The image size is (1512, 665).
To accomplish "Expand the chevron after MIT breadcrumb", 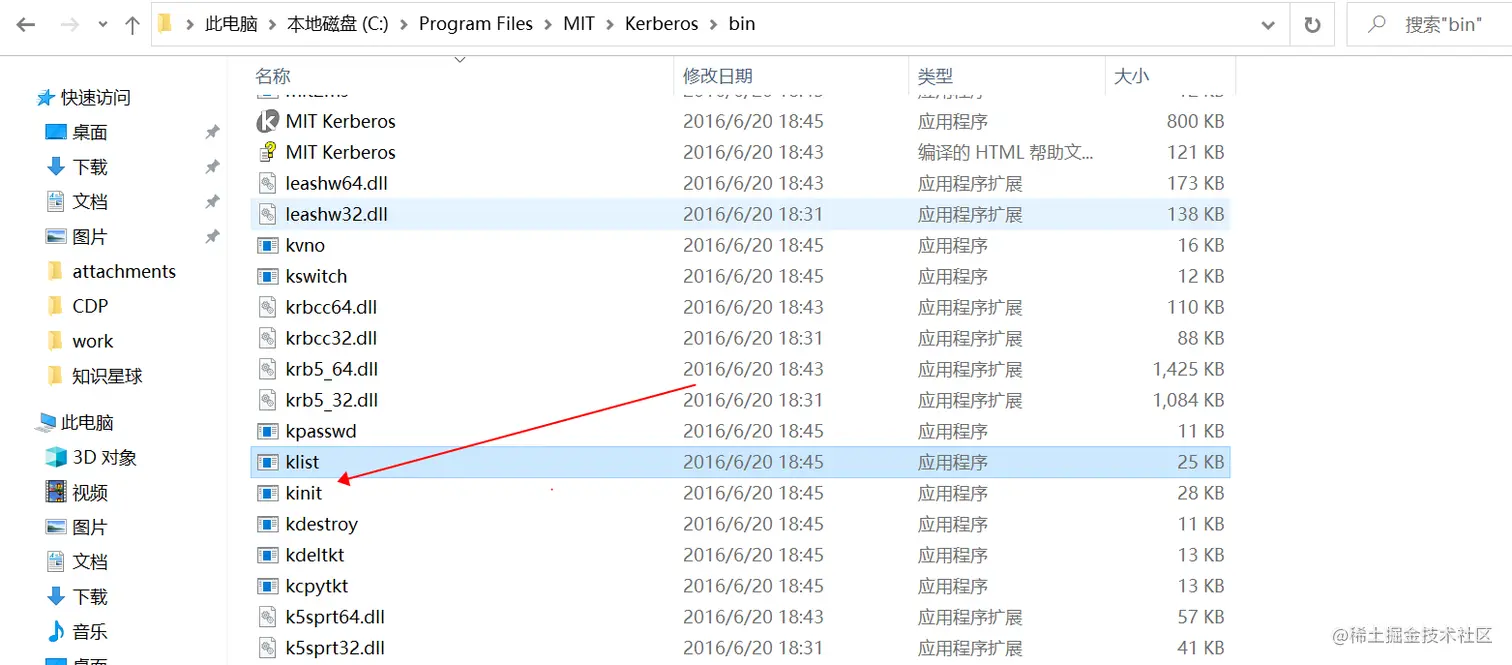I will [610, 24].
